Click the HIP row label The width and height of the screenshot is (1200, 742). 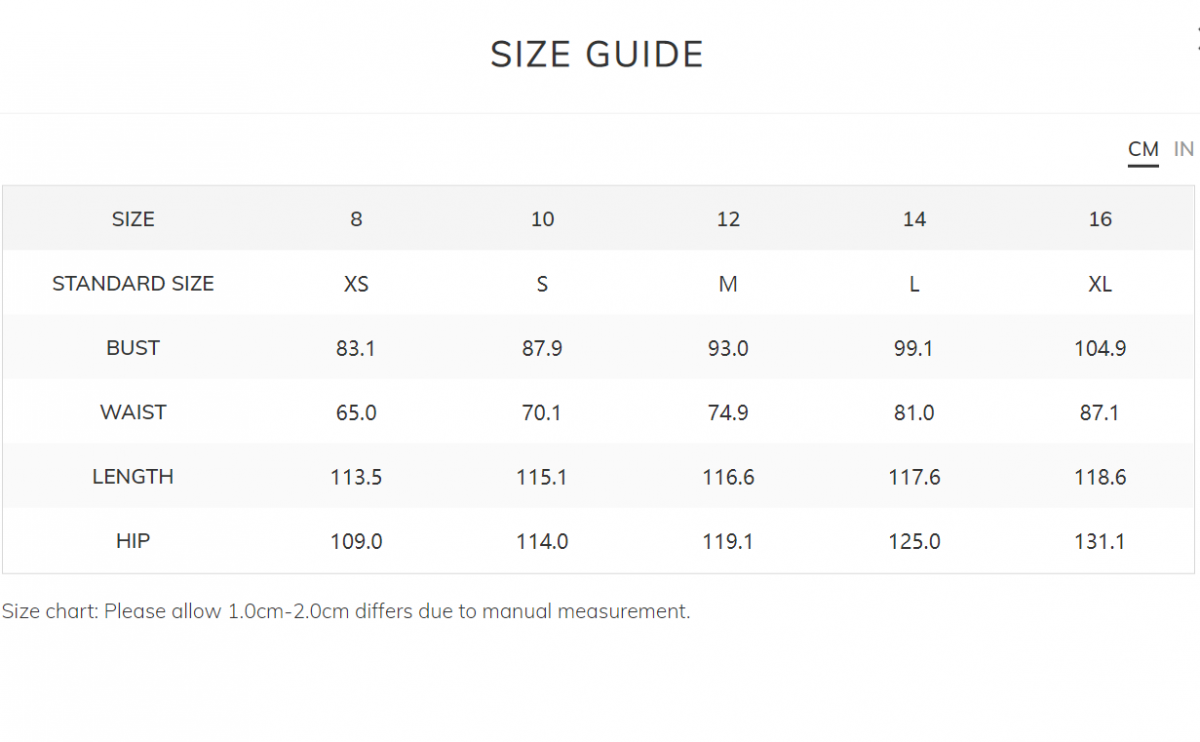(133, 541)
